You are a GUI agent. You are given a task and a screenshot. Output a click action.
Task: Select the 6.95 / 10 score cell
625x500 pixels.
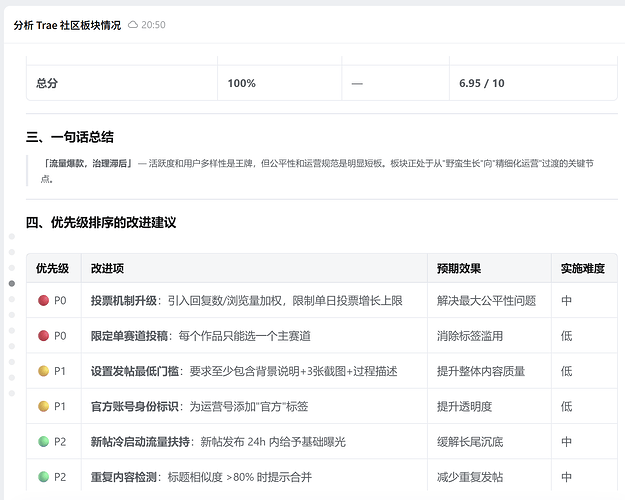pyautogui.click(x=533, y=83)
